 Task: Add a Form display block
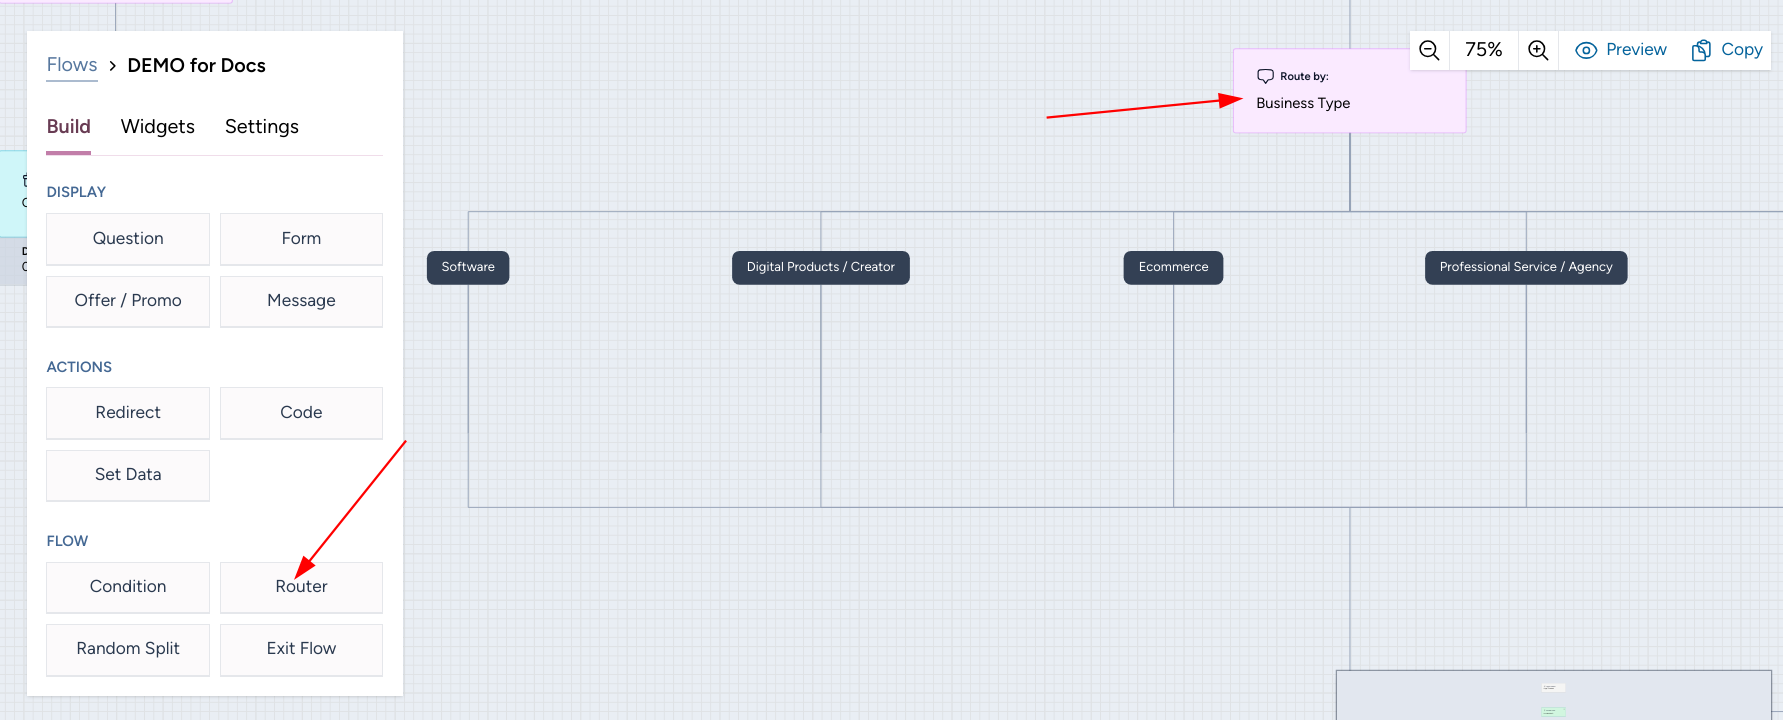301,239
